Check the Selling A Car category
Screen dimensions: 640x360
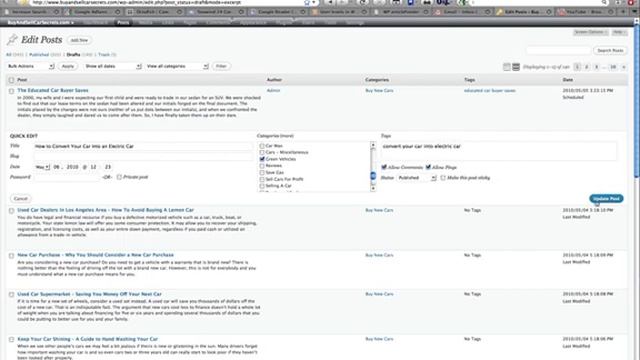(262, 186)
